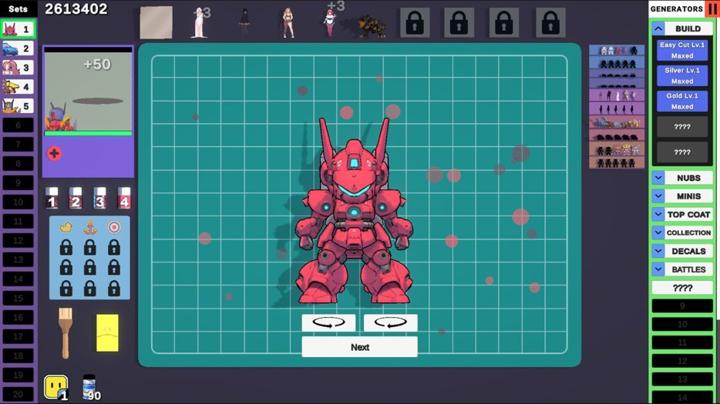The height and width of the screenshot is (404, 720).
Task: Choose the rubber duck decal icon
Action: [66, 227]
